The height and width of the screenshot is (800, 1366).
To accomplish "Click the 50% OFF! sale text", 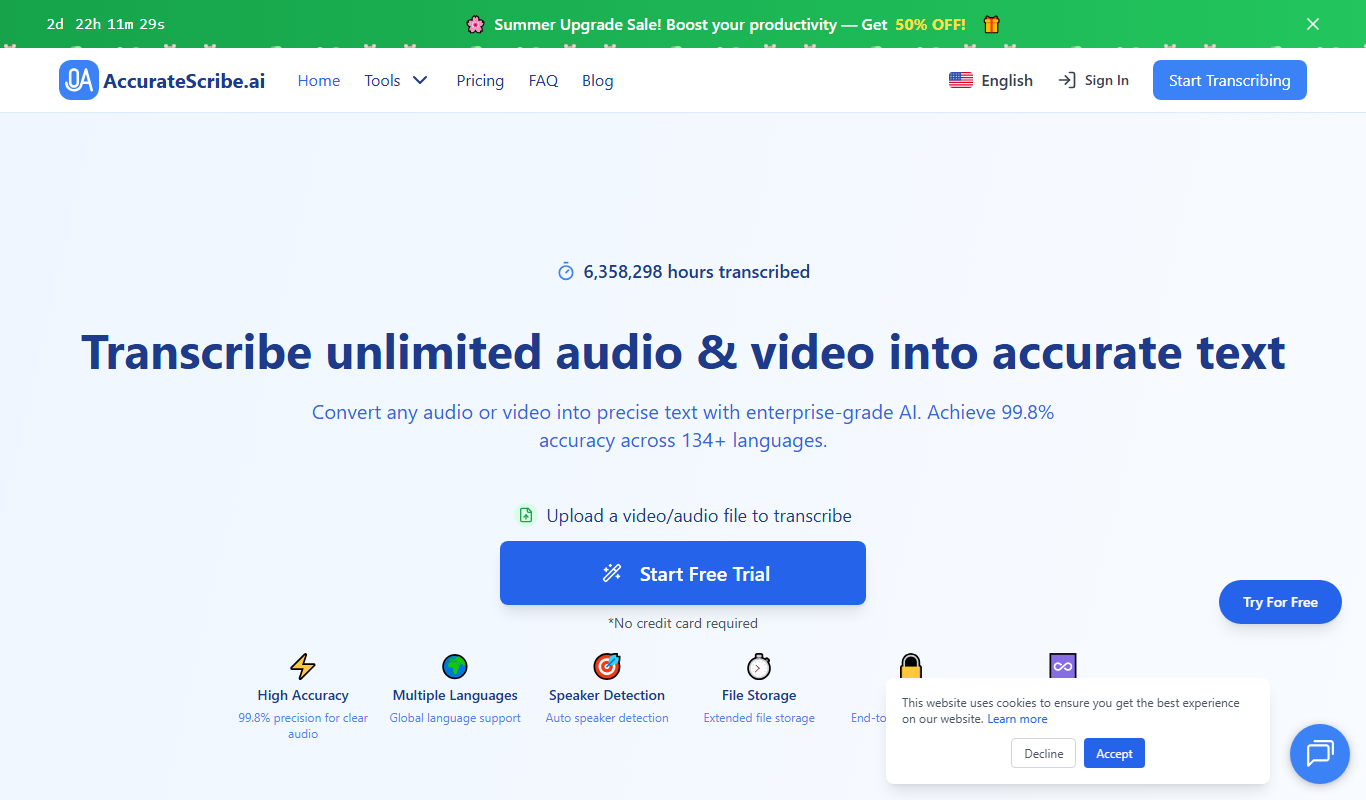I will [930, 24].
